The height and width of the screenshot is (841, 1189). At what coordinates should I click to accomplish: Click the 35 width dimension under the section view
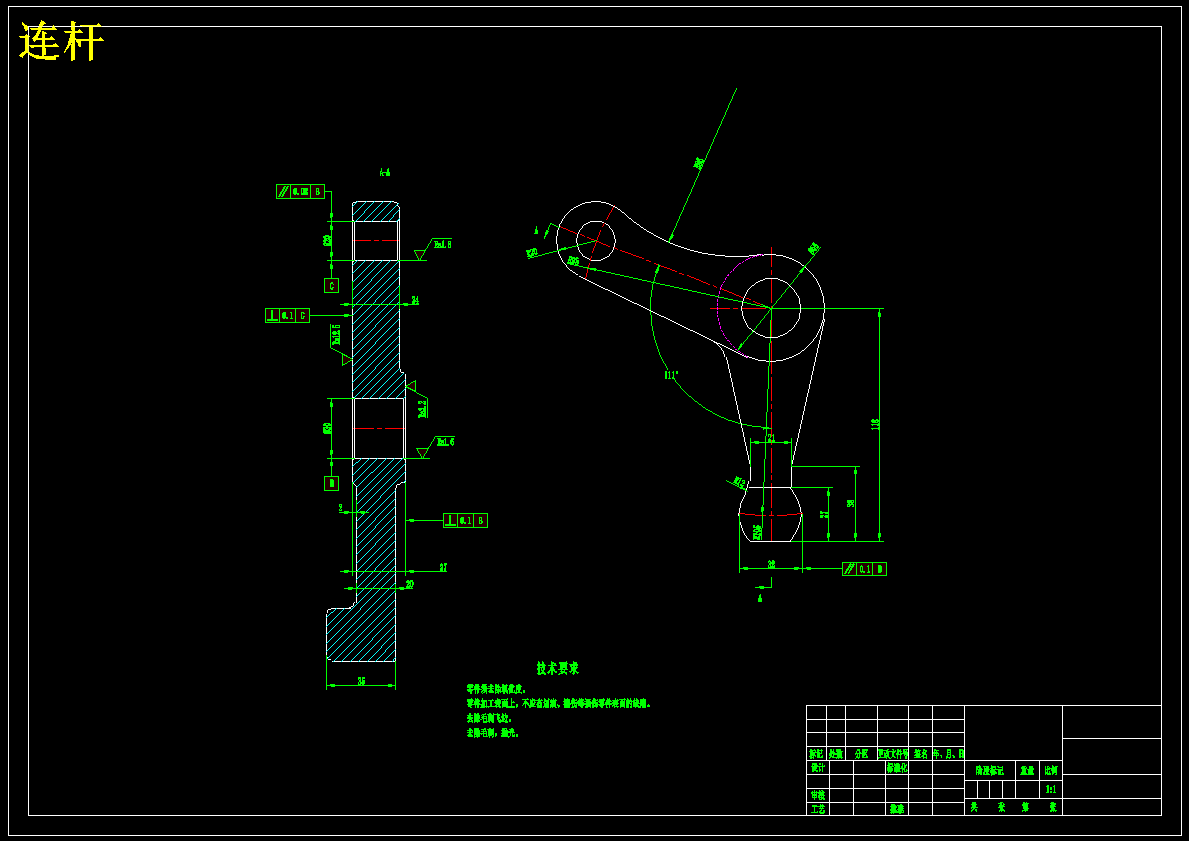click(362, 681)
